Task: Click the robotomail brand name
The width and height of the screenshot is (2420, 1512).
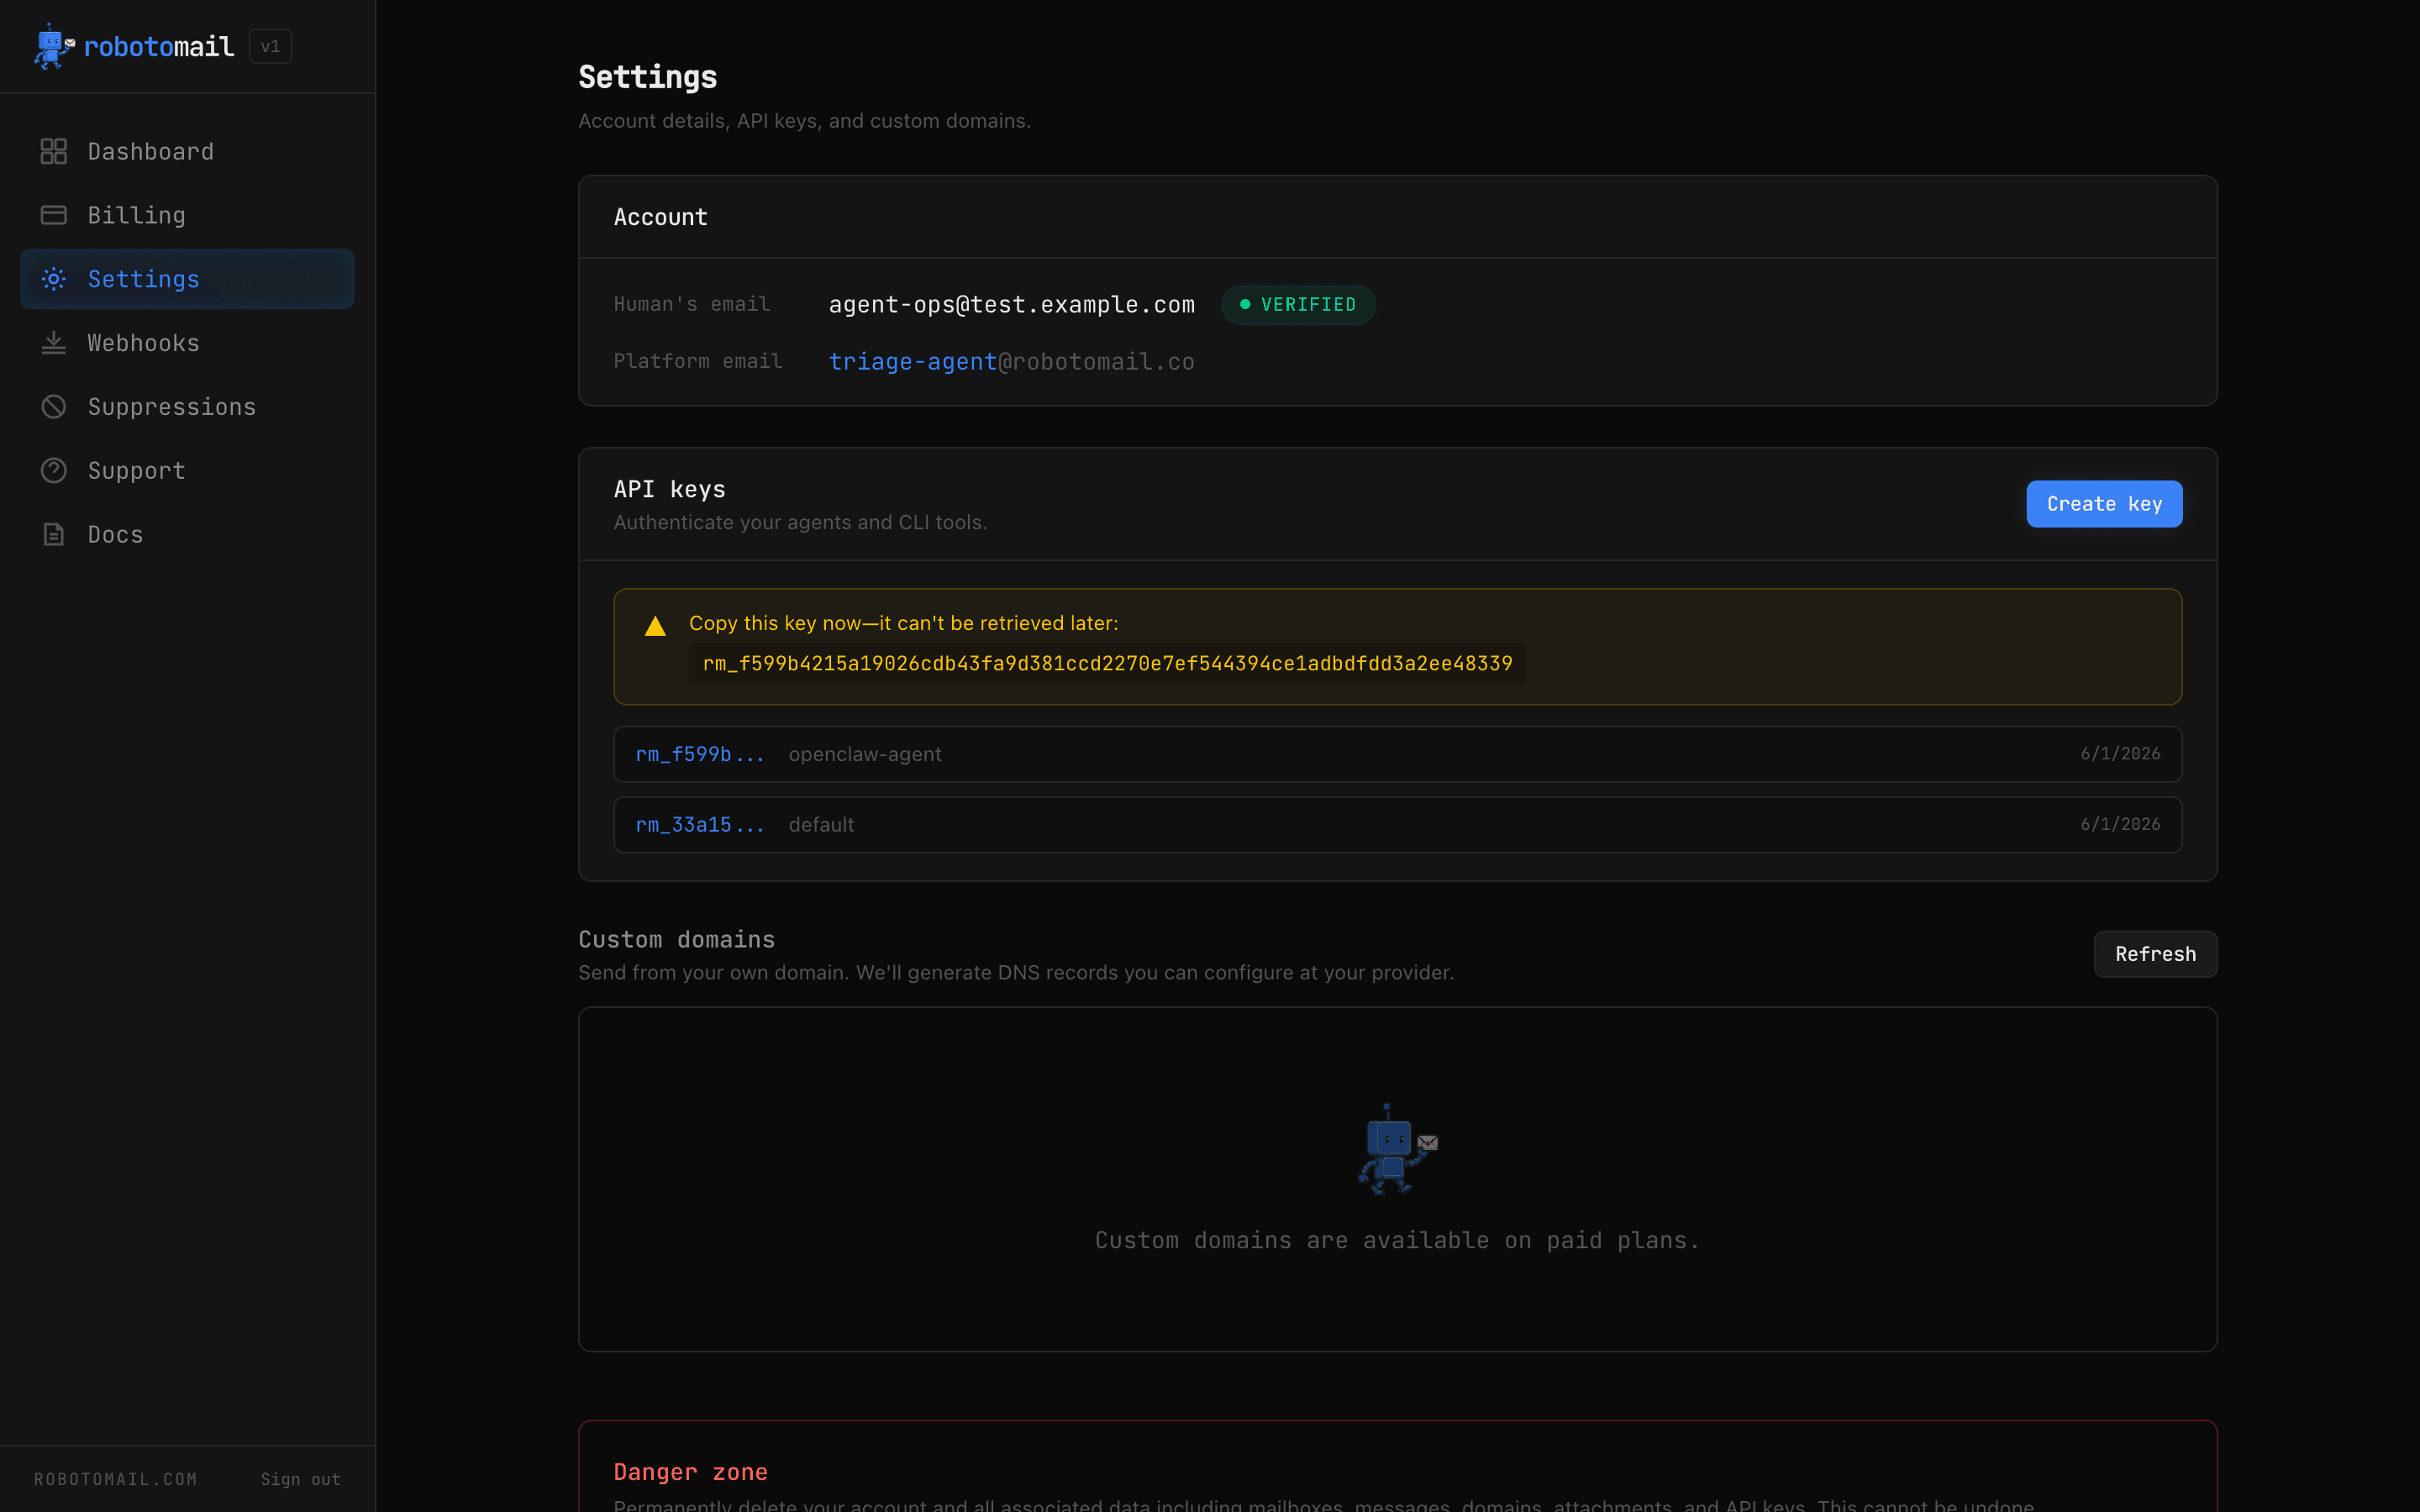Action: pyautogui.click(x=159, y=46)
